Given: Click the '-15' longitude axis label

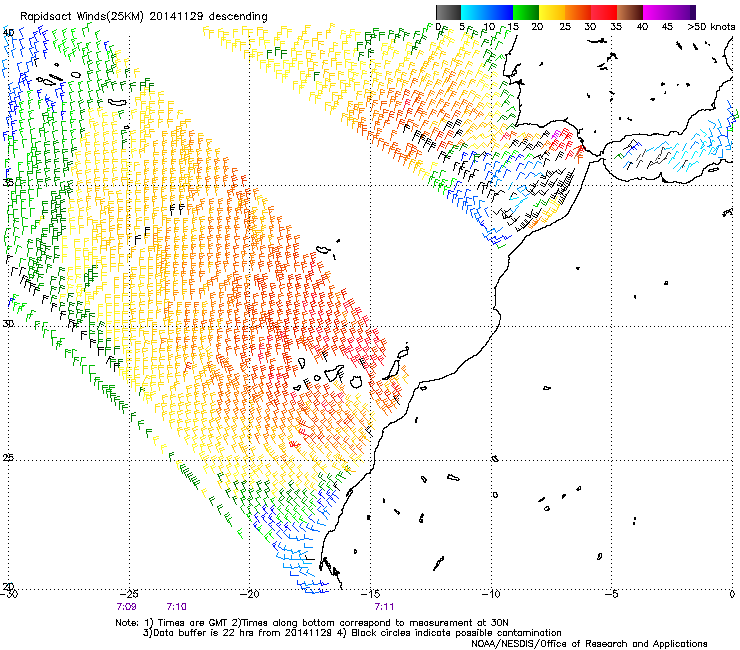Looking at the screenshot, I should click(x=370, y=594).
